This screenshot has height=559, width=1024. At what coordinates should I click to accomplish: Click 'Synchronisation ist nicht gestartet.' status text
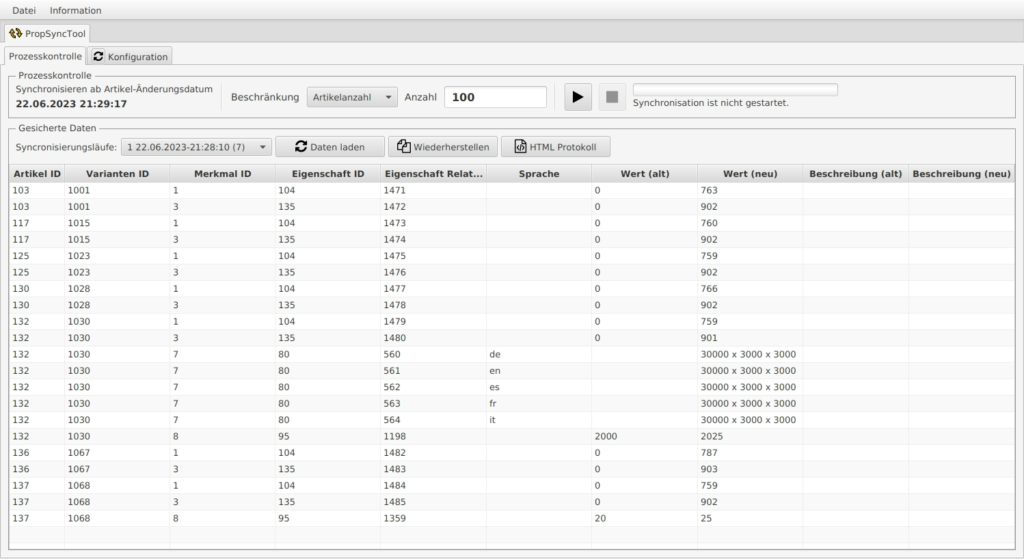click(x=711, y=103)
